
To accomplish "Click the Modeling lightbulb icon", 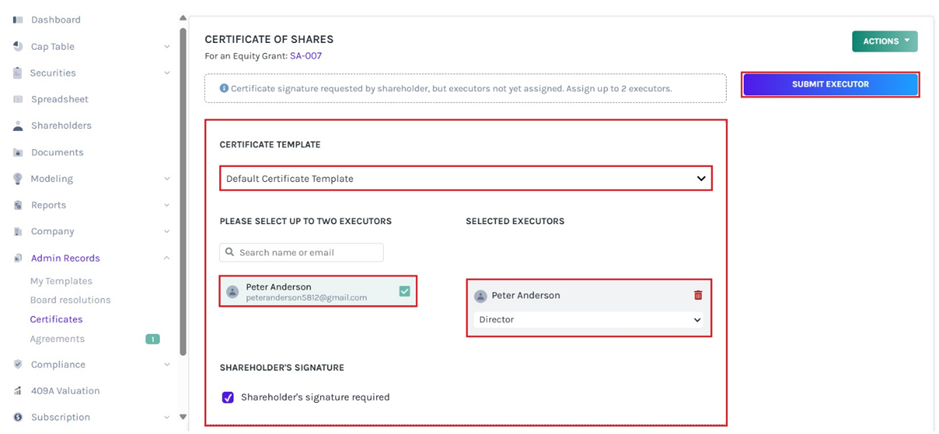I will 18,179.
